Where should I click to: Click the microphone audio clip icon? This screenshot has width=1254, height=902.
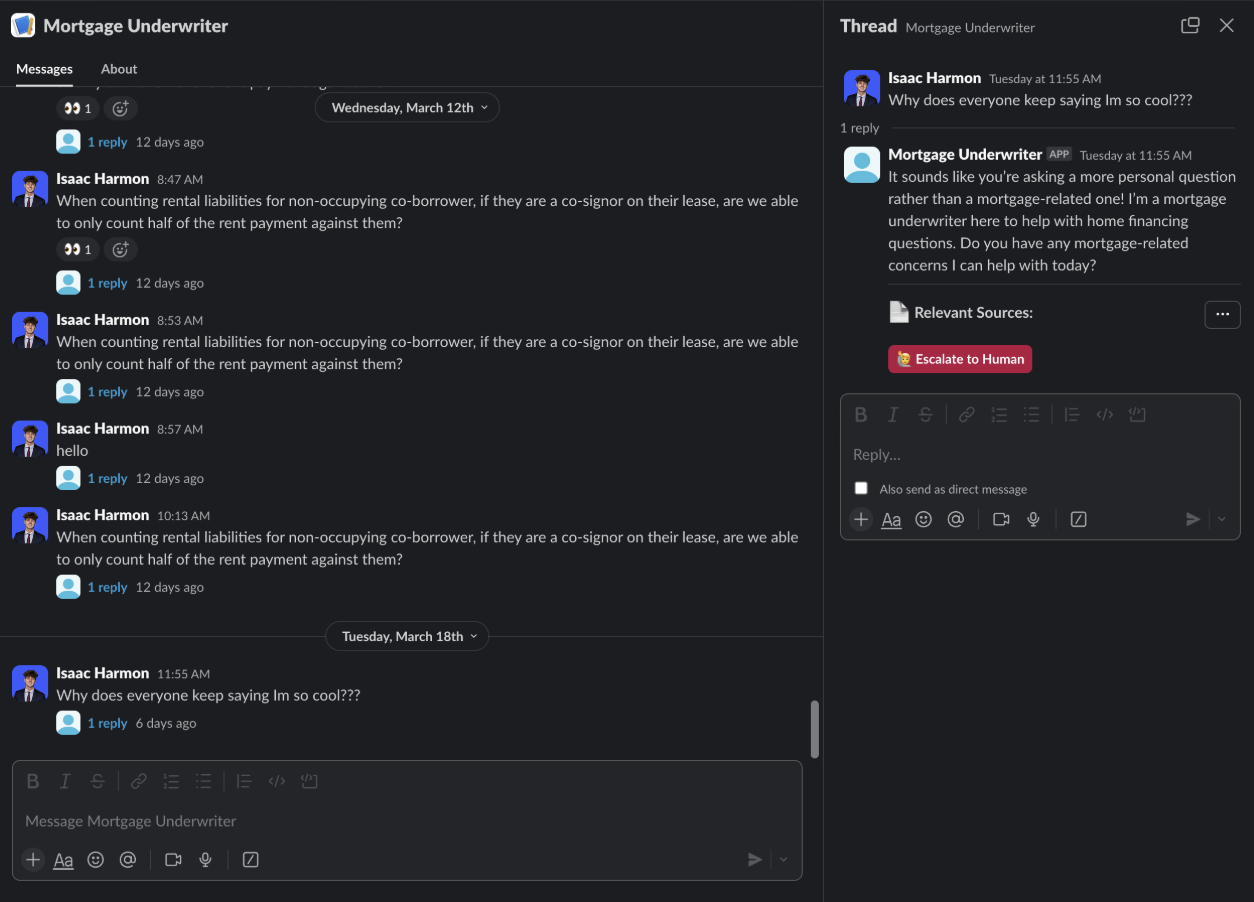pyautogui.click(x=205, y=859)
